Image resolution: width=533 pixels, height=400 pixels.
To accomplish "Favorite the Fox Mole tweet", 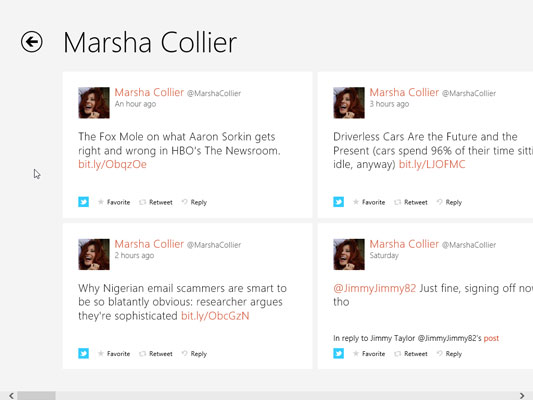I will click(x=114, y=202).
